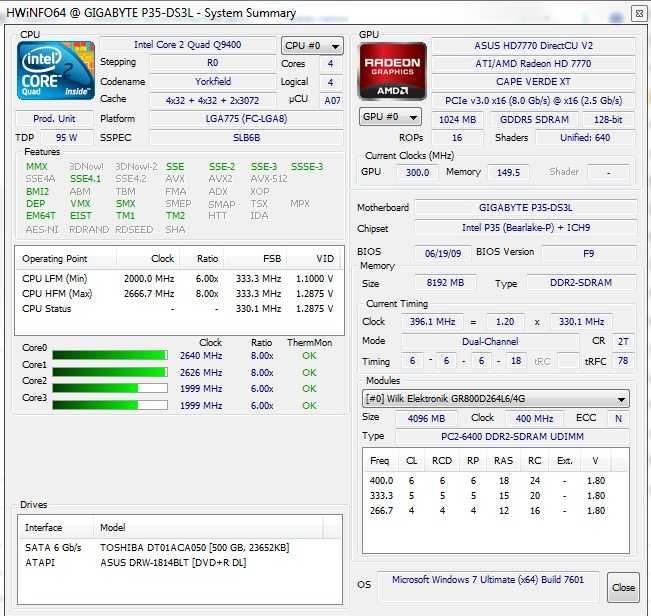
Task: Select the Core0 usage bar
Action: click(110, 355)
